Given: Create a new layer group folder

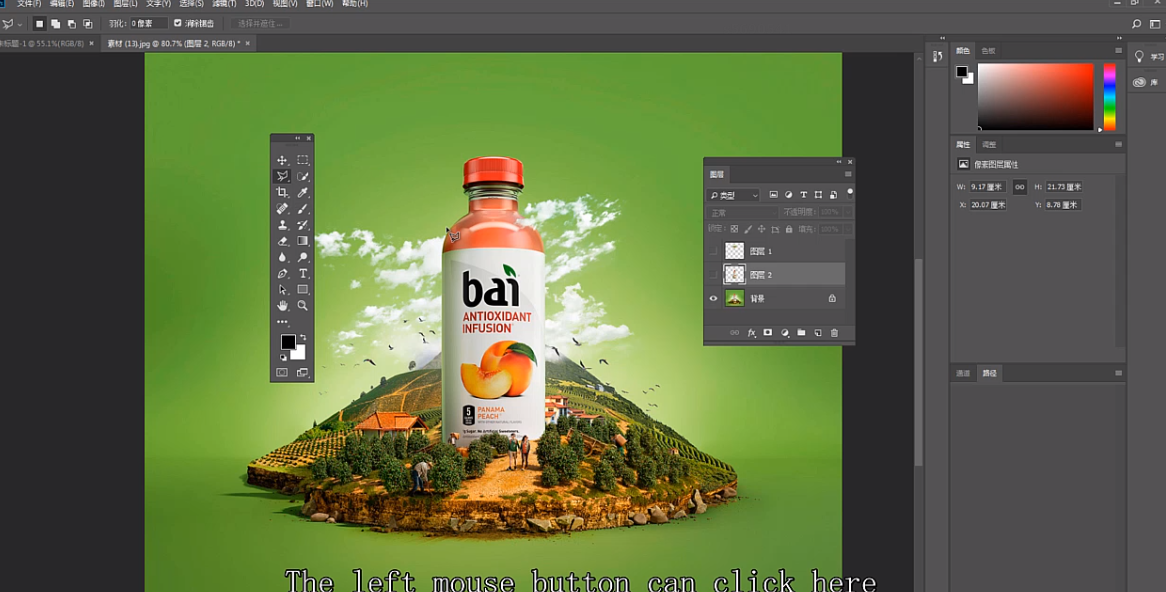Looking at the screenshot, I should [x=801, y=333].
